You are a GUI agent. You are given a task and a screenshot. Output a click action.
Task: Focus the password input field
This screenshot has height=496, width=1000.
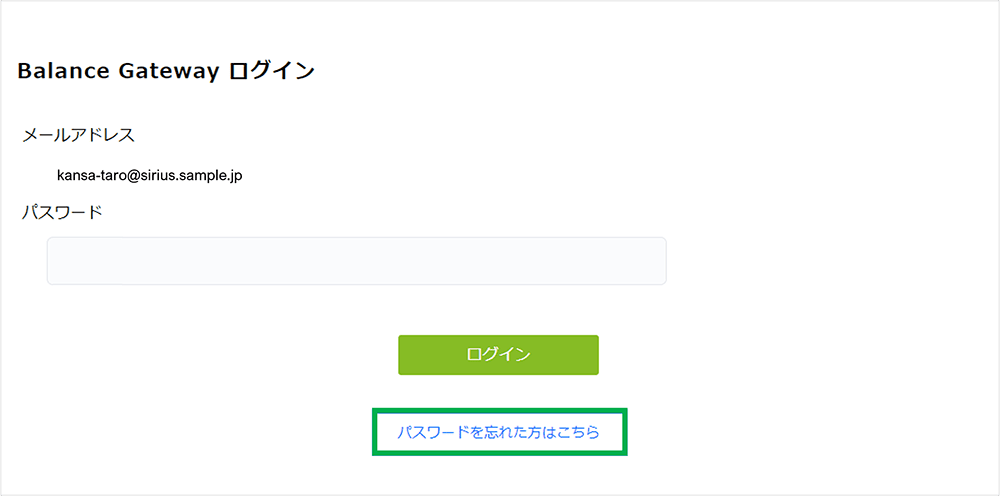pos(356,261)
